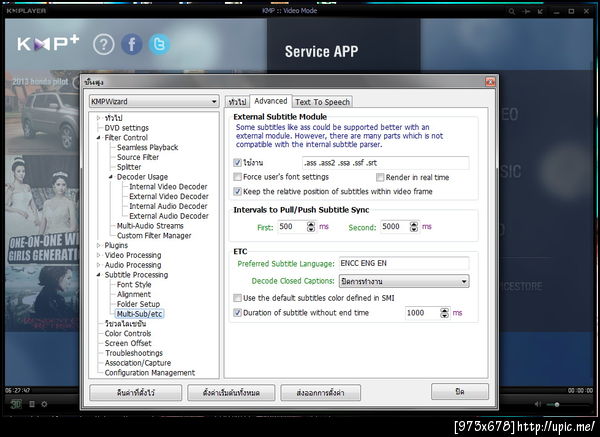Screen dimensions: 600x437
Task: Select Screen Offset in tree
Action: pos(128,343)
